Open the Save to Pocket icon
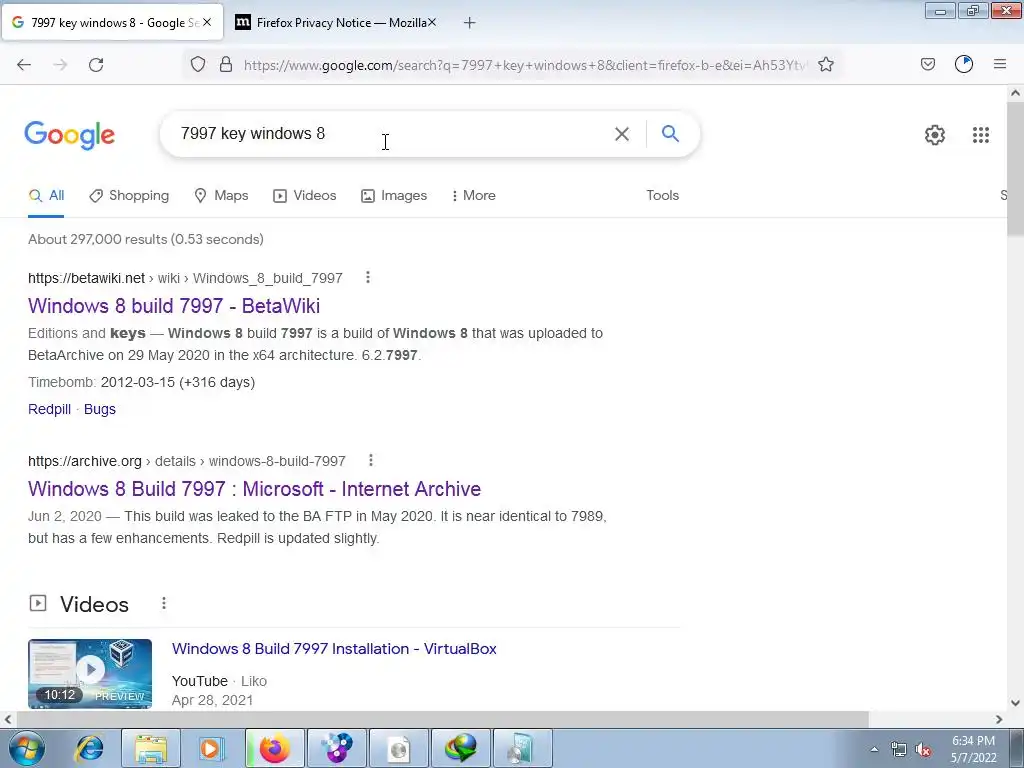Image resolution: width=1024 pixels, height=768 pixels. (x=927, y=64)
